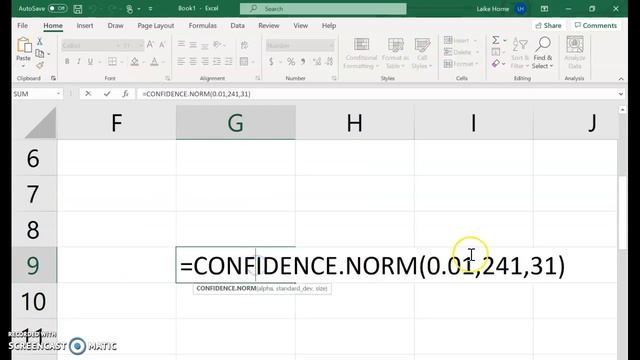
Task: Click the Share button
Action: point(548,25)
